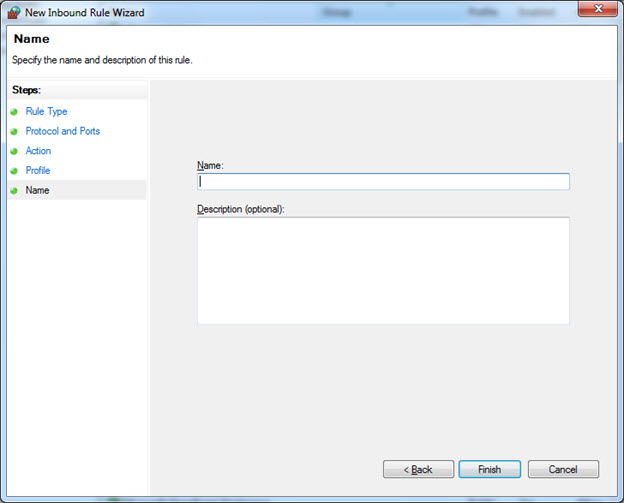The image size is (624, 503).
Task: Click the 'Name:' field label
Action: pyautogui.click(x=210, y=166)
